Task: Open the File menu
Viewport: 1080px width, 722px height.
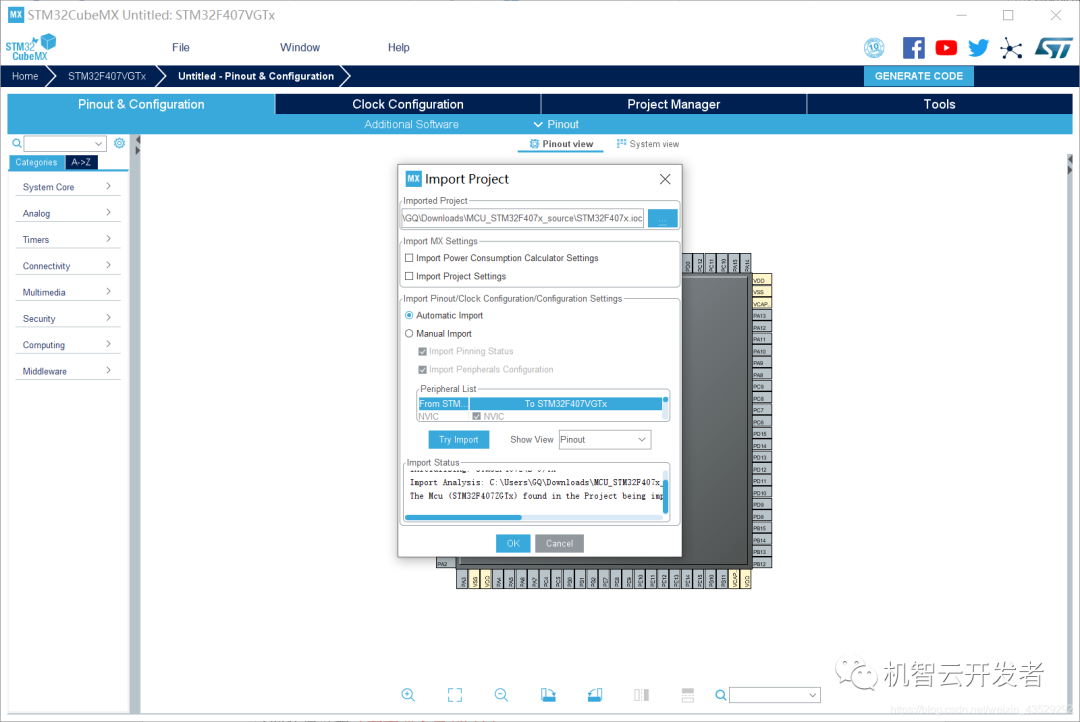Action: point(180,48)
